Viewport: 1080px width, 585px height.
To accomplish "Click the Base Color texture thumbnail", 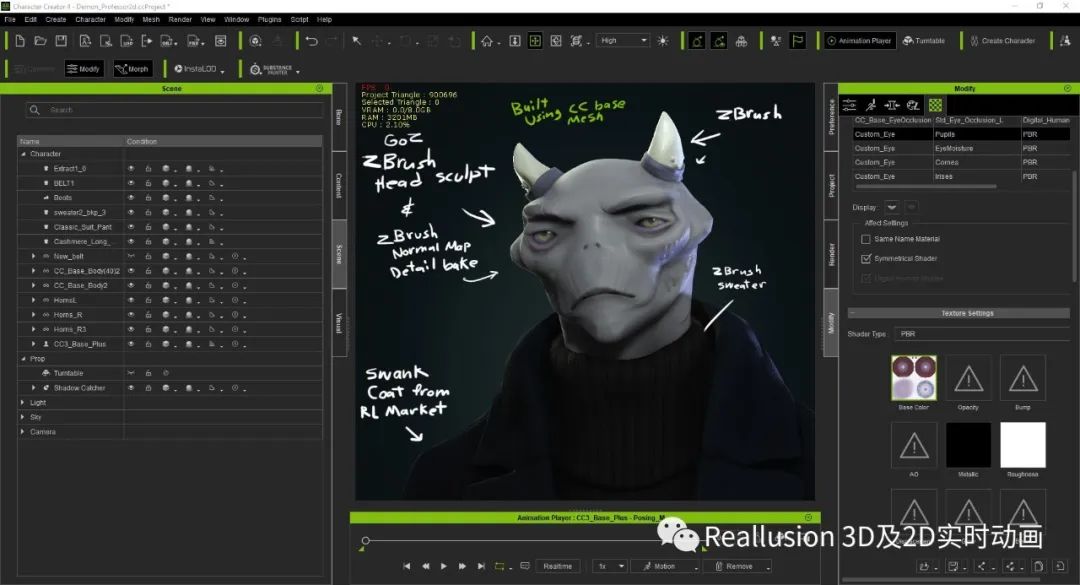I will pyautogui.click(x=914, y=378).
